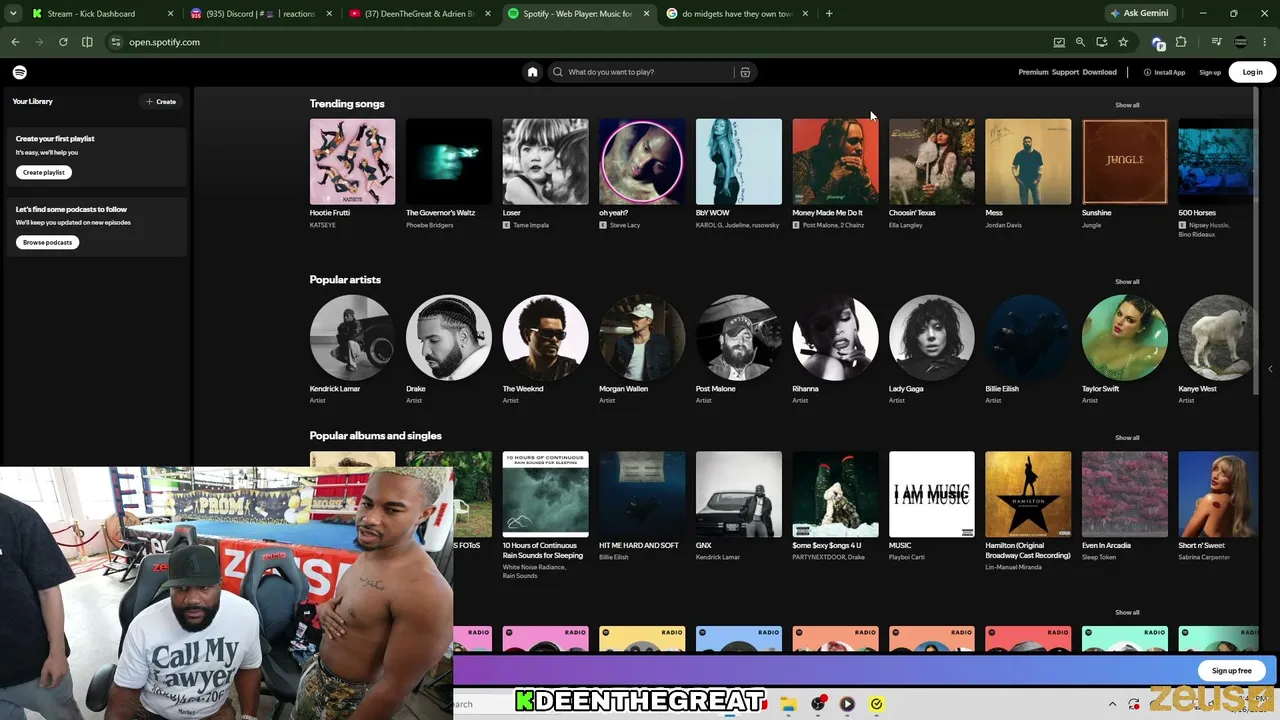Screen dimensions: 1280x720
Task: Click the Create playlist button
Action: [44, 172]
